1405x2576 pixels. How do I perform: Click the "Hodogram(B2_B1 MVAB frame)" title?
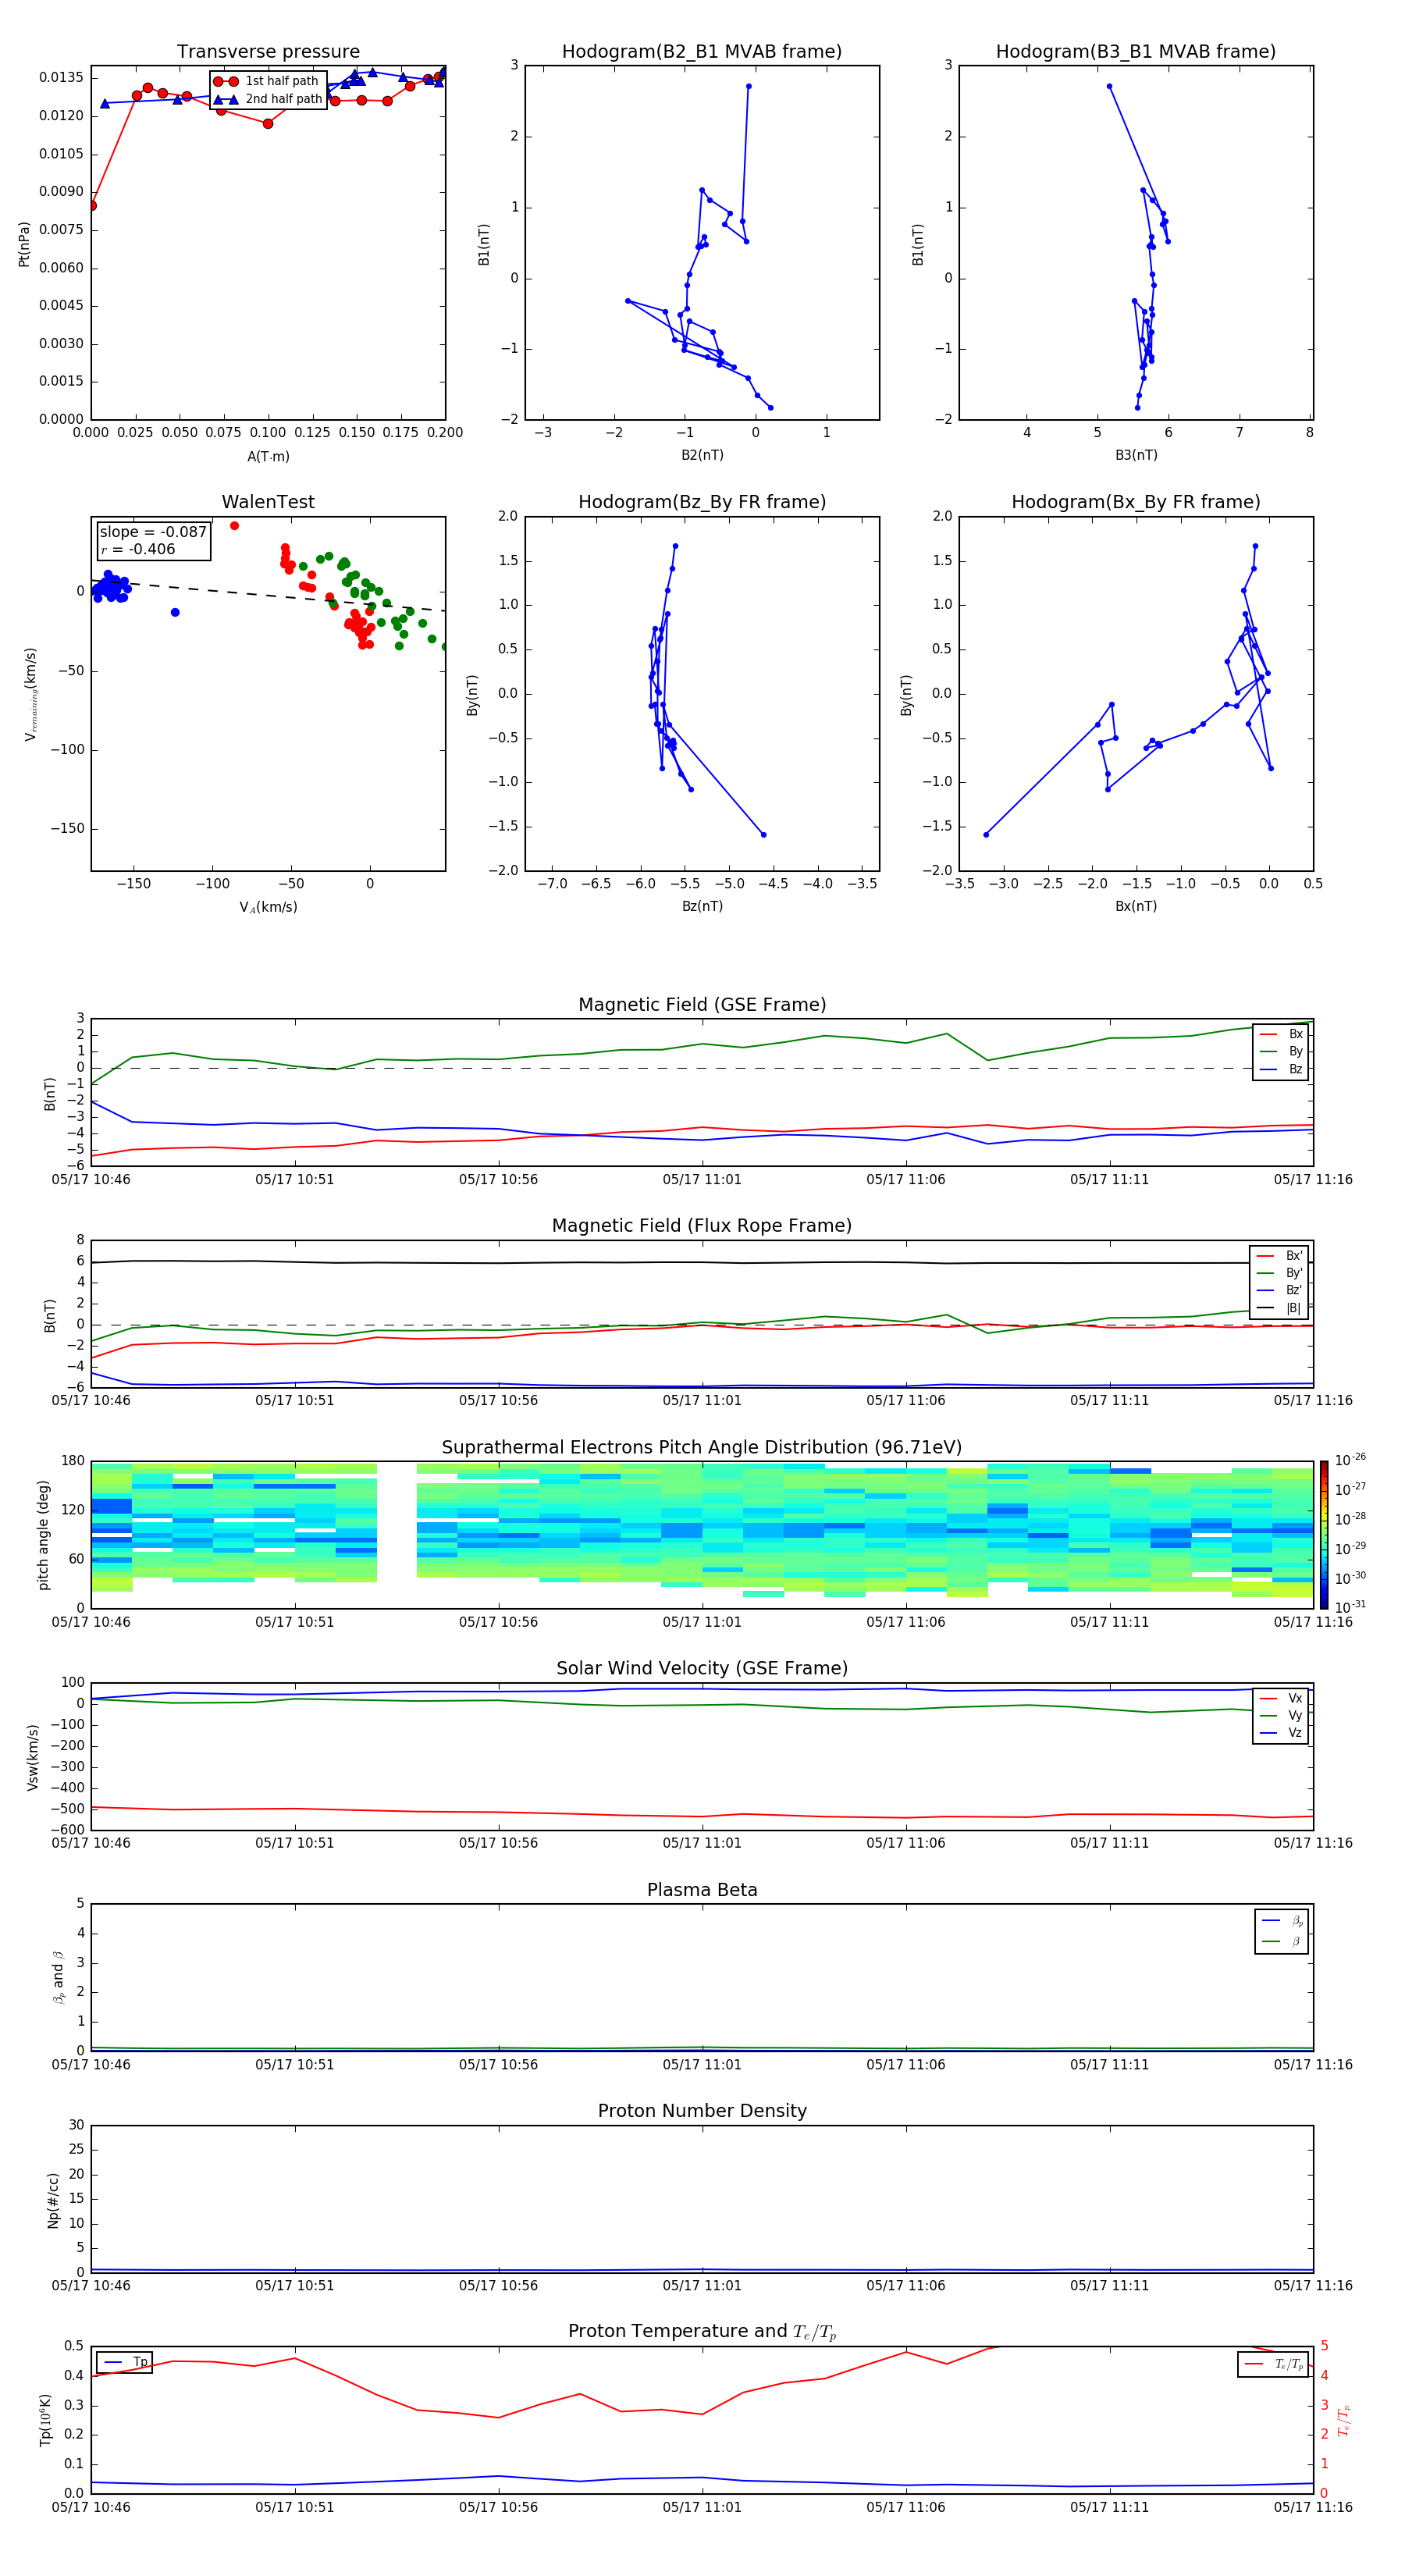(x=702, y=52)
